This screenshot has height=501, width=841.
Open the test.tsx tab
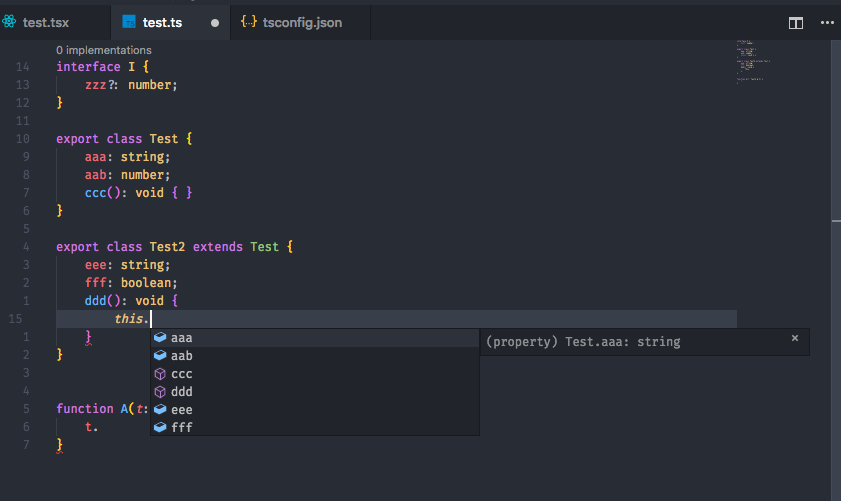tap(46, 23)
